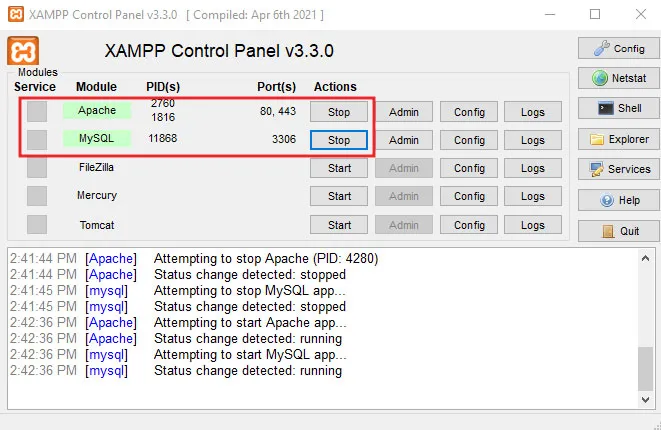Toggle the Tomcat service checkbox
The height and width of the screenshot is (430, 661).
click(37, 224)
